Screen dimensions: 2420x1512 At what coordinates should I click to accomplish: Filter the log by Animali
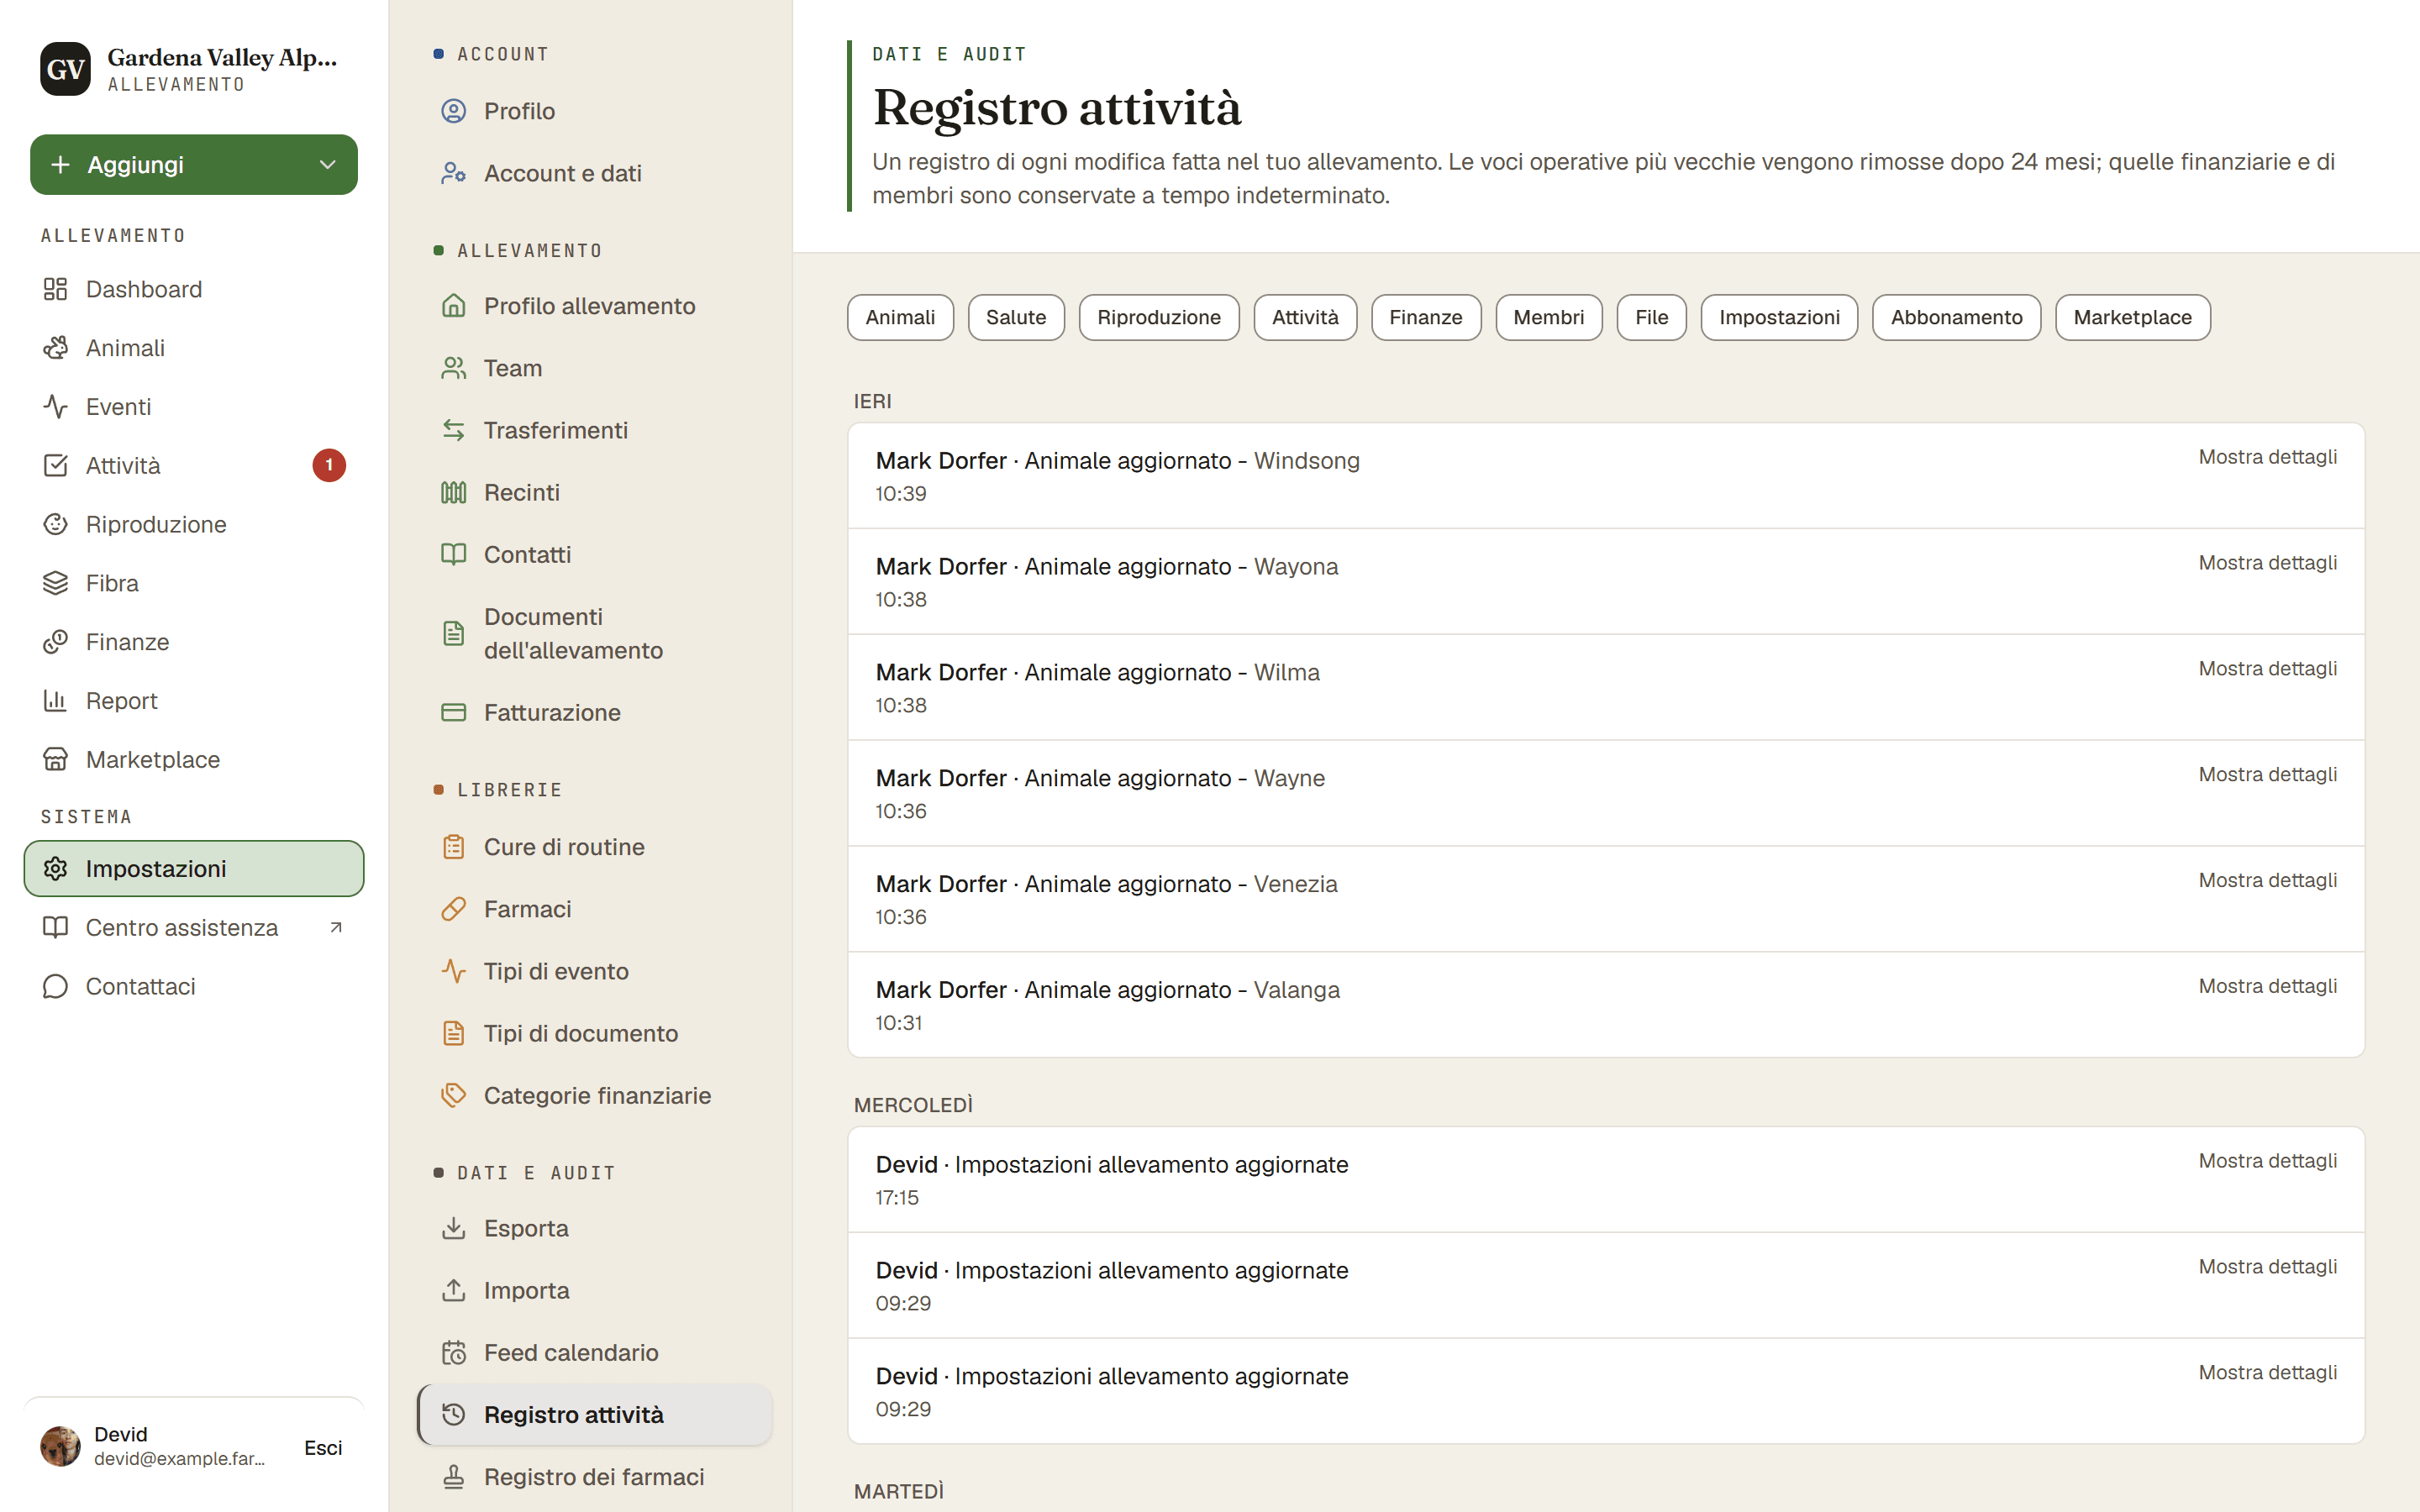coord(900,317)
